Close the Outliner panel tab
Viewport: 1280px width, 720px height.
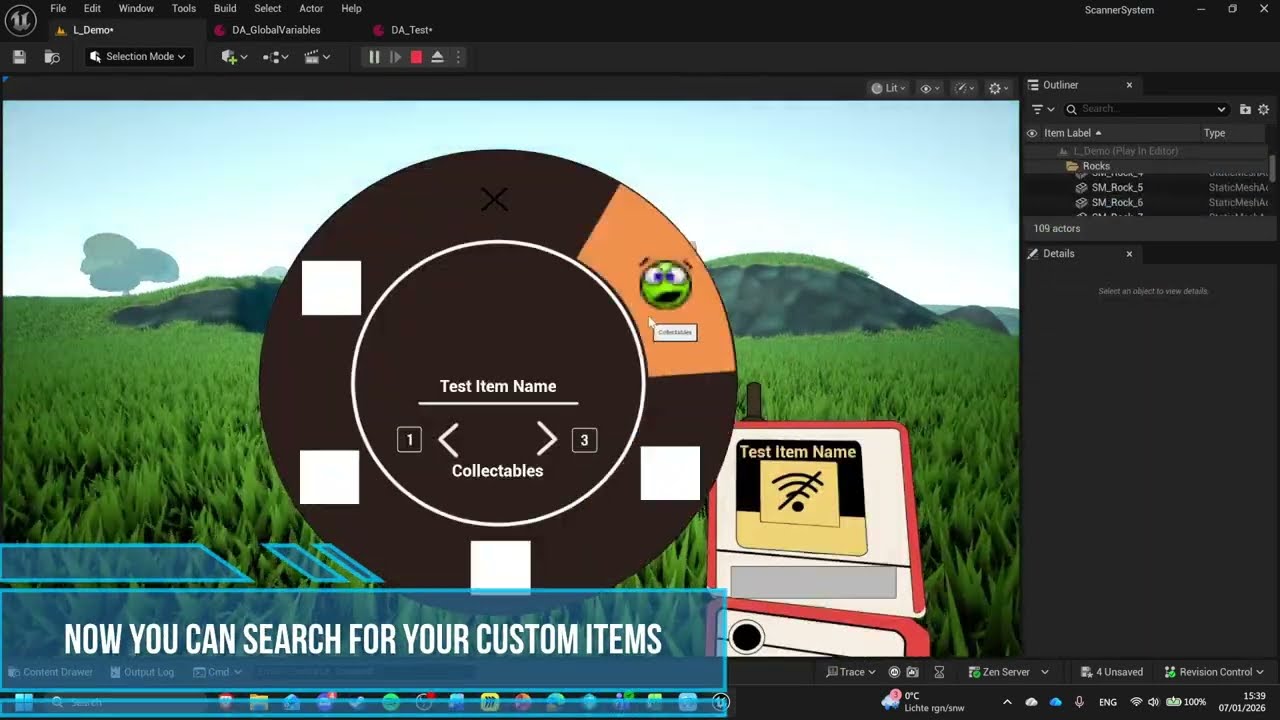tap(1129, 85)
